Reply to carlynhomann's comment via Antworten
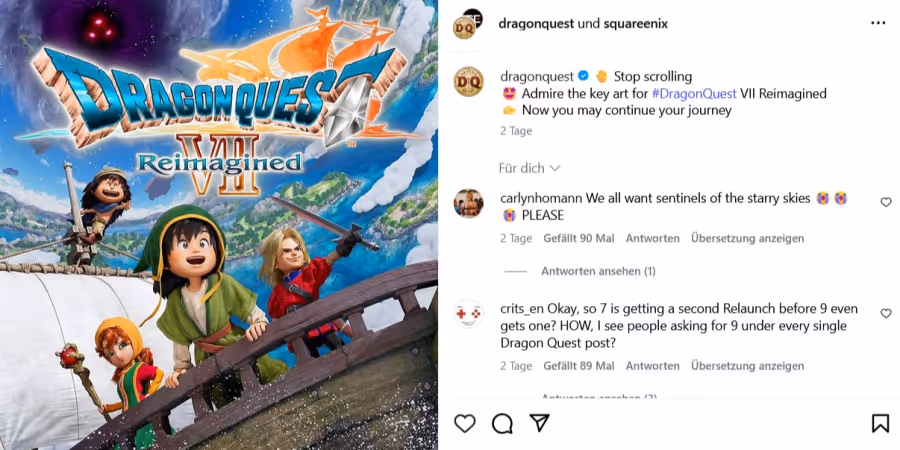900x450 pixels. pos(653,238)
